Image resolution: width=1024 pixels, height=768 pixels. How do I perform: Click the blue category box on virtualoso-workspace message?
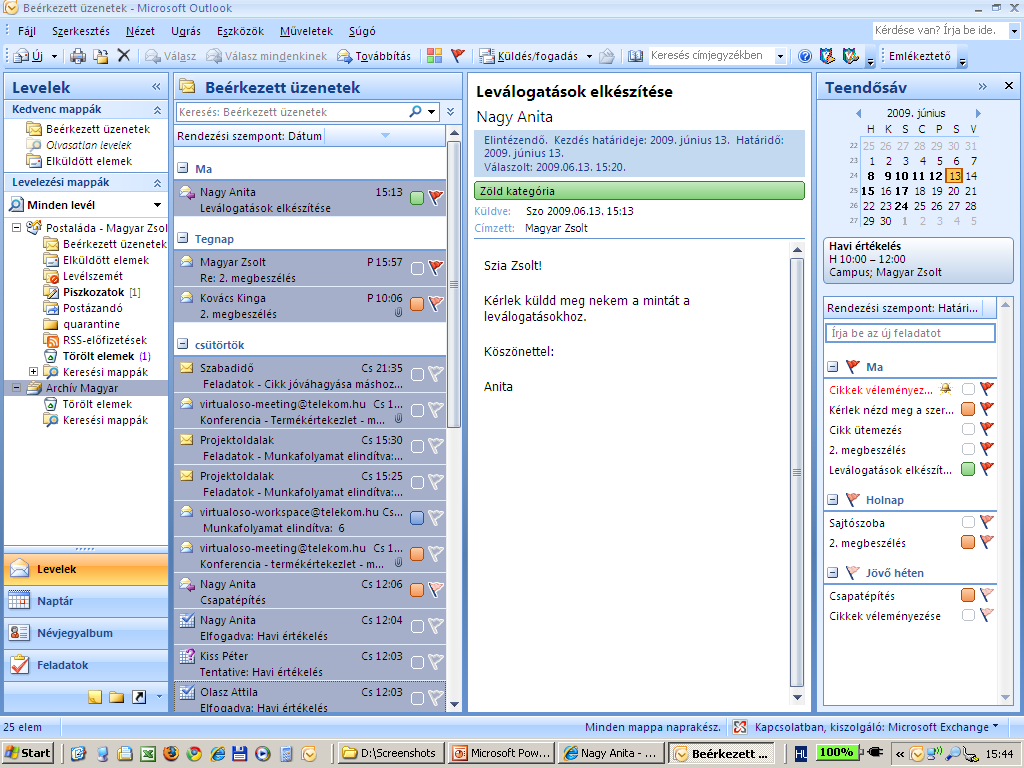417,518
